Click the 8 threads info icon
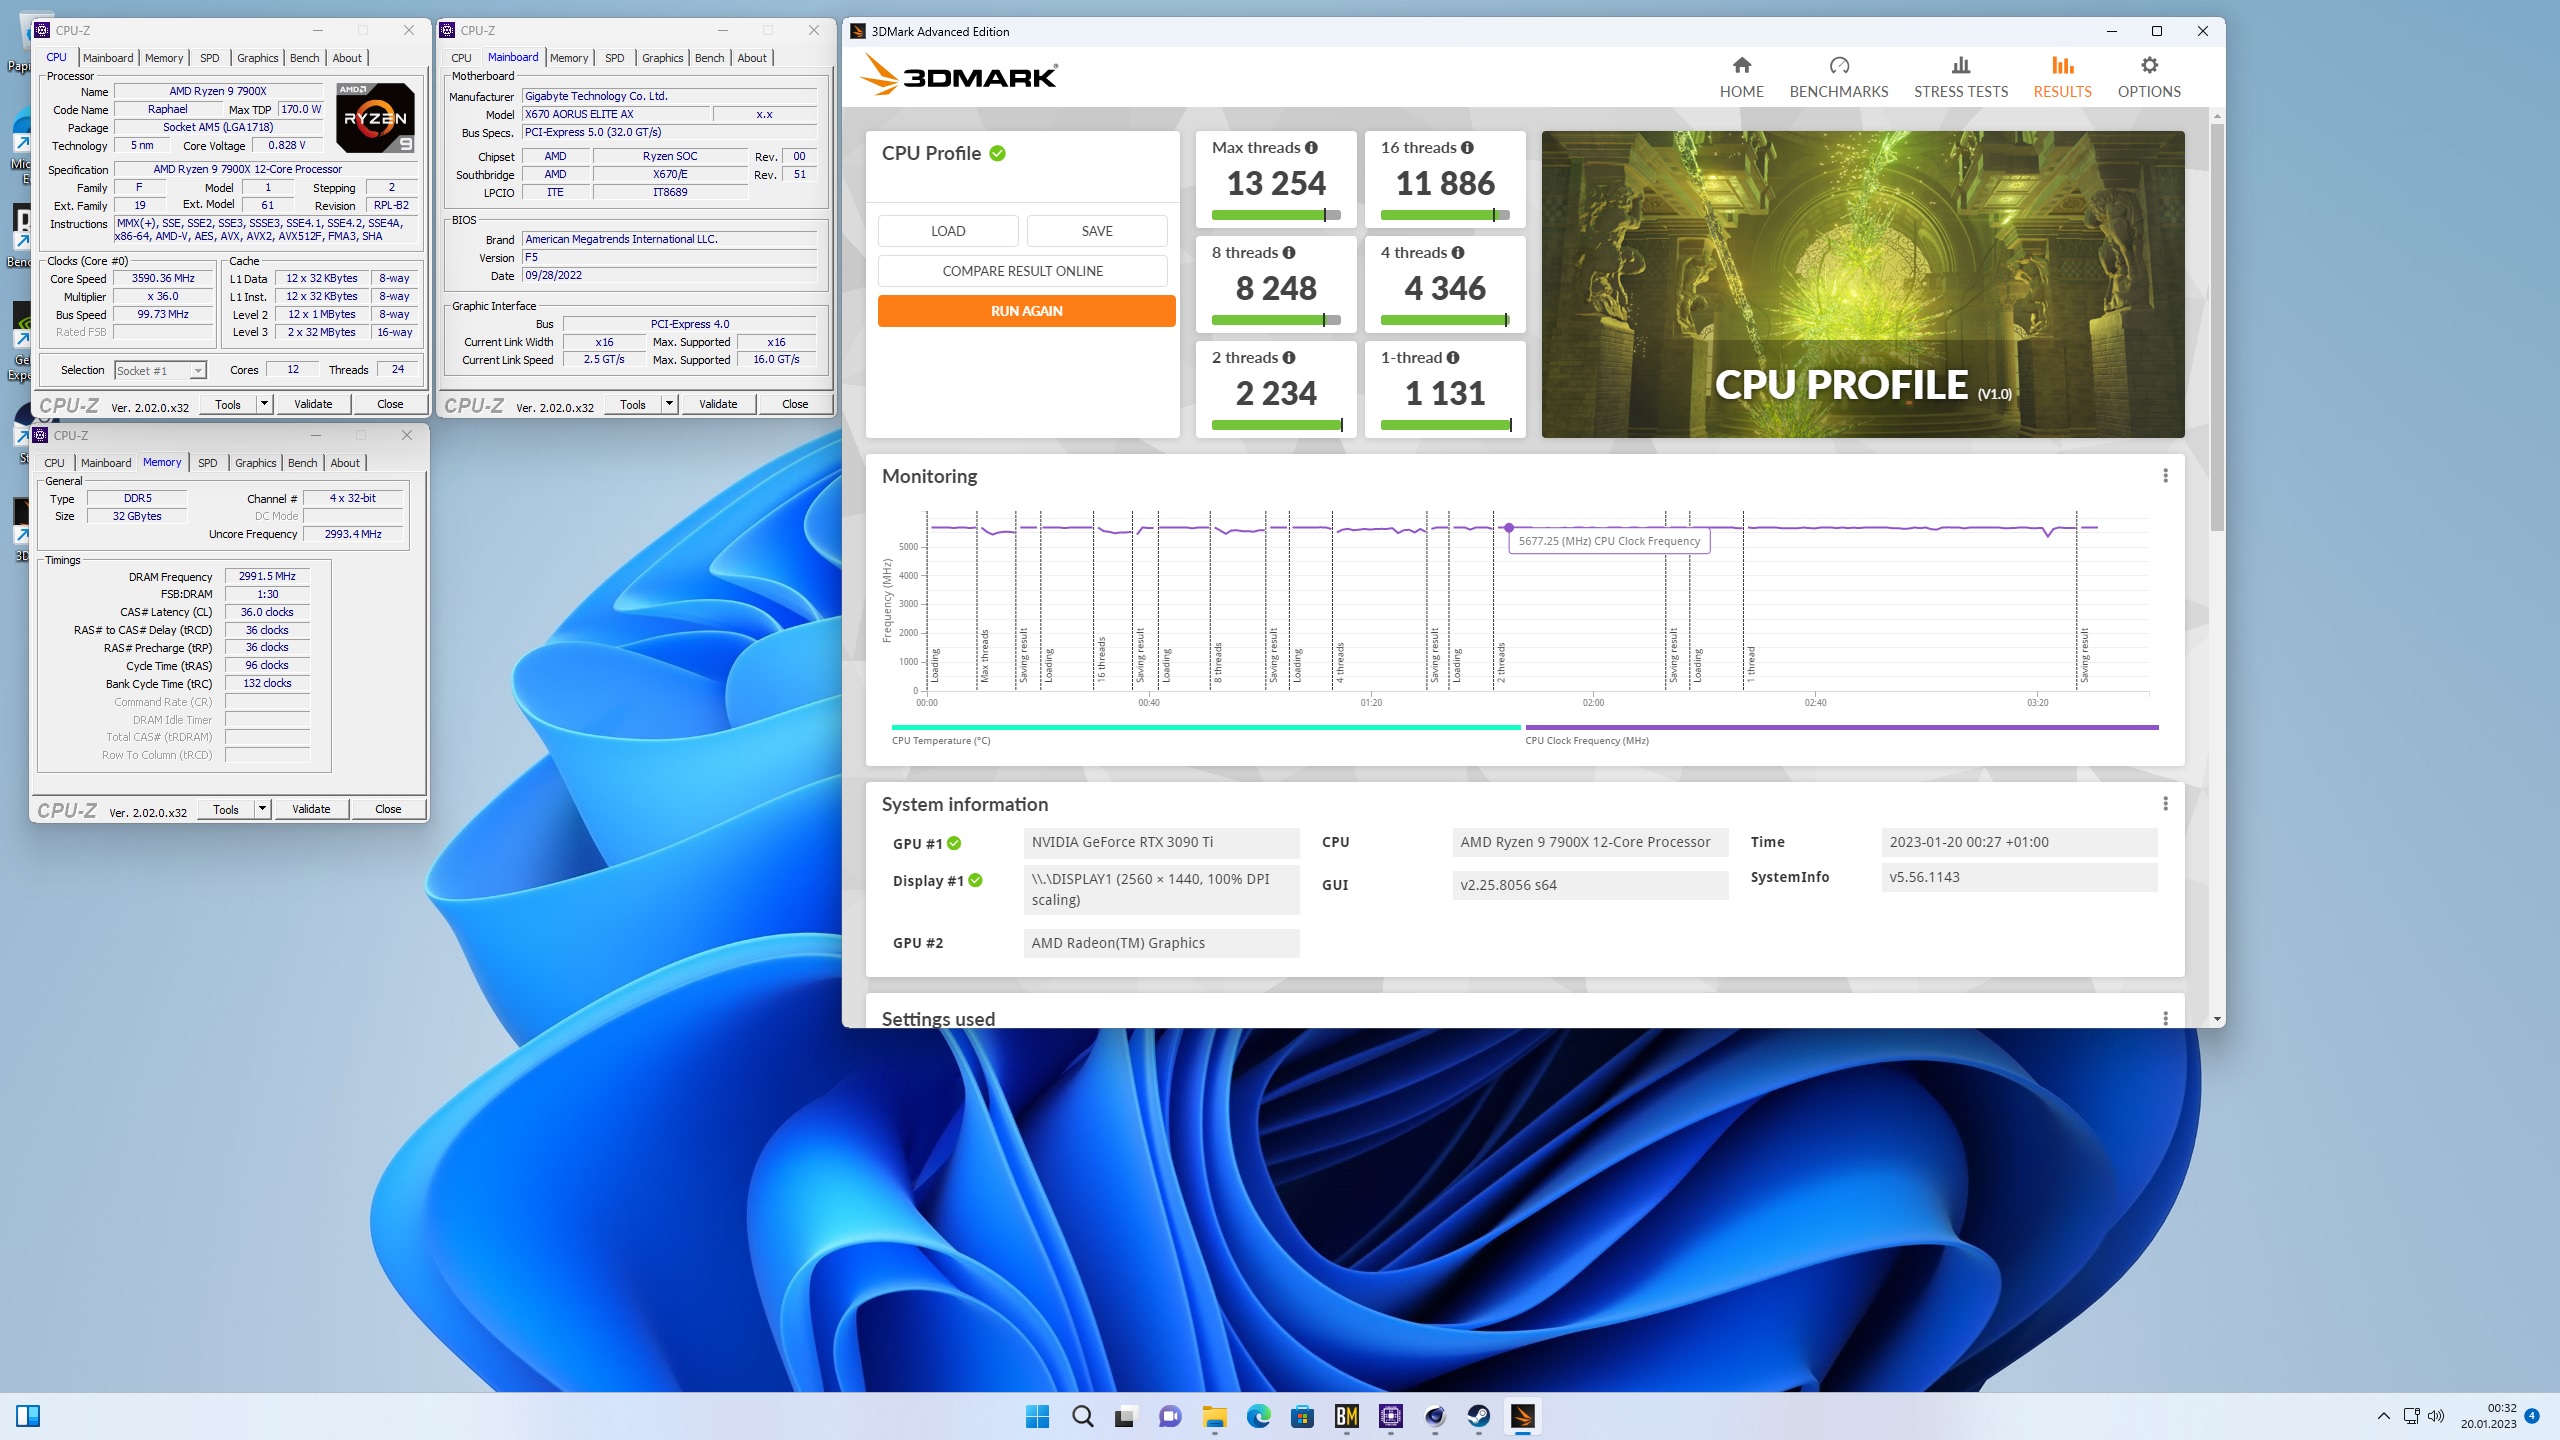The height and width of the screenshot is (1440, 2560). tap(1289, 253)
